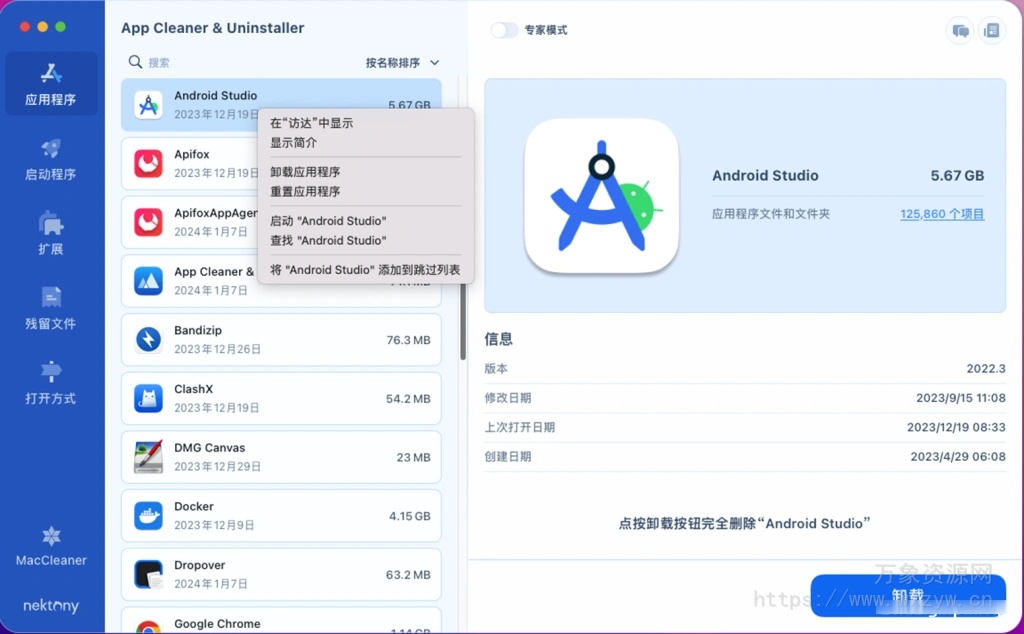
Task: Click 启动 "Android Studio" menu item
Action: tap(328, 221)
